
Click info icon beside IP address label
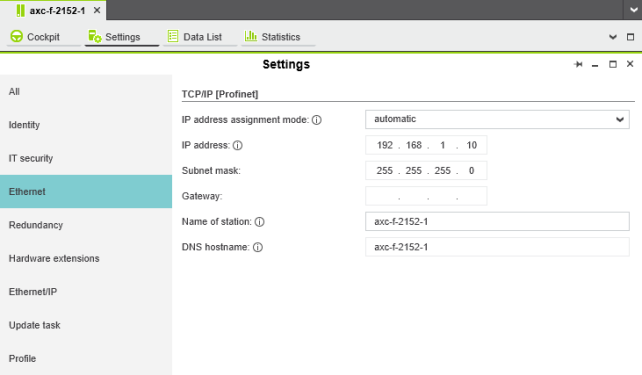[237, 145]
